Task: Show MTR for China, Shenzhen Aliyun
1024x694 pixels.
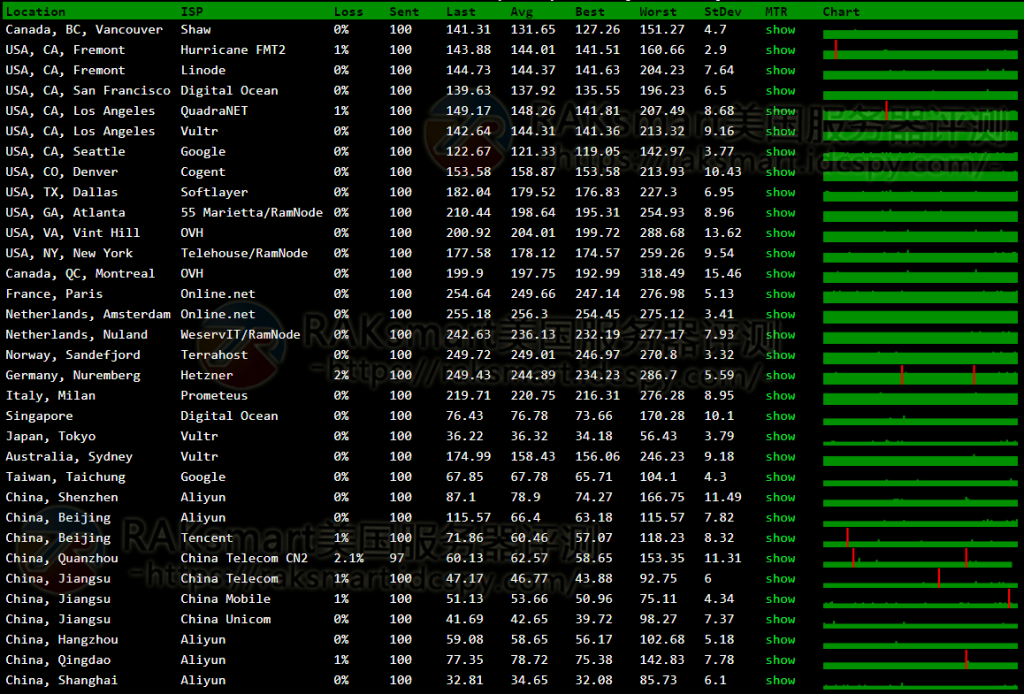Action: (x=780, y=497)
